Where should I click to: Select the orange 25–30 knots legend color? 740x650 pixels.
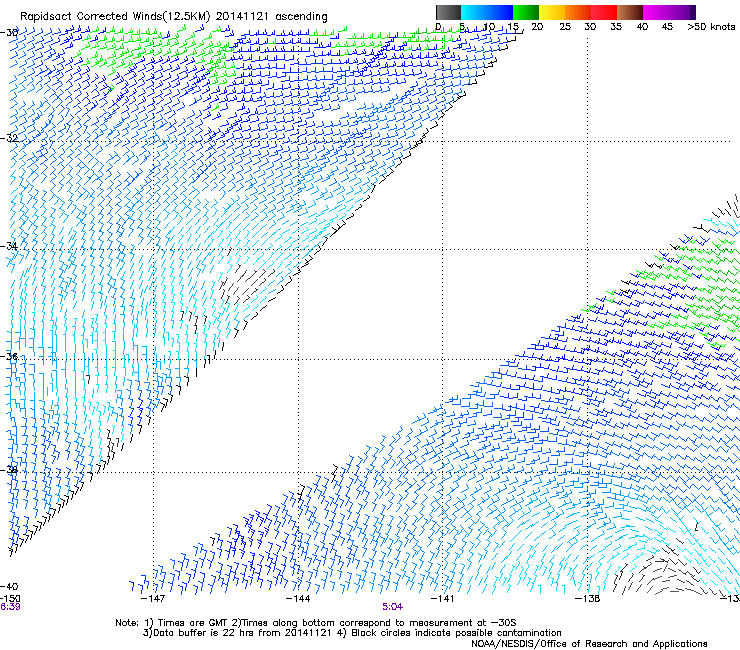pos(578,12)
